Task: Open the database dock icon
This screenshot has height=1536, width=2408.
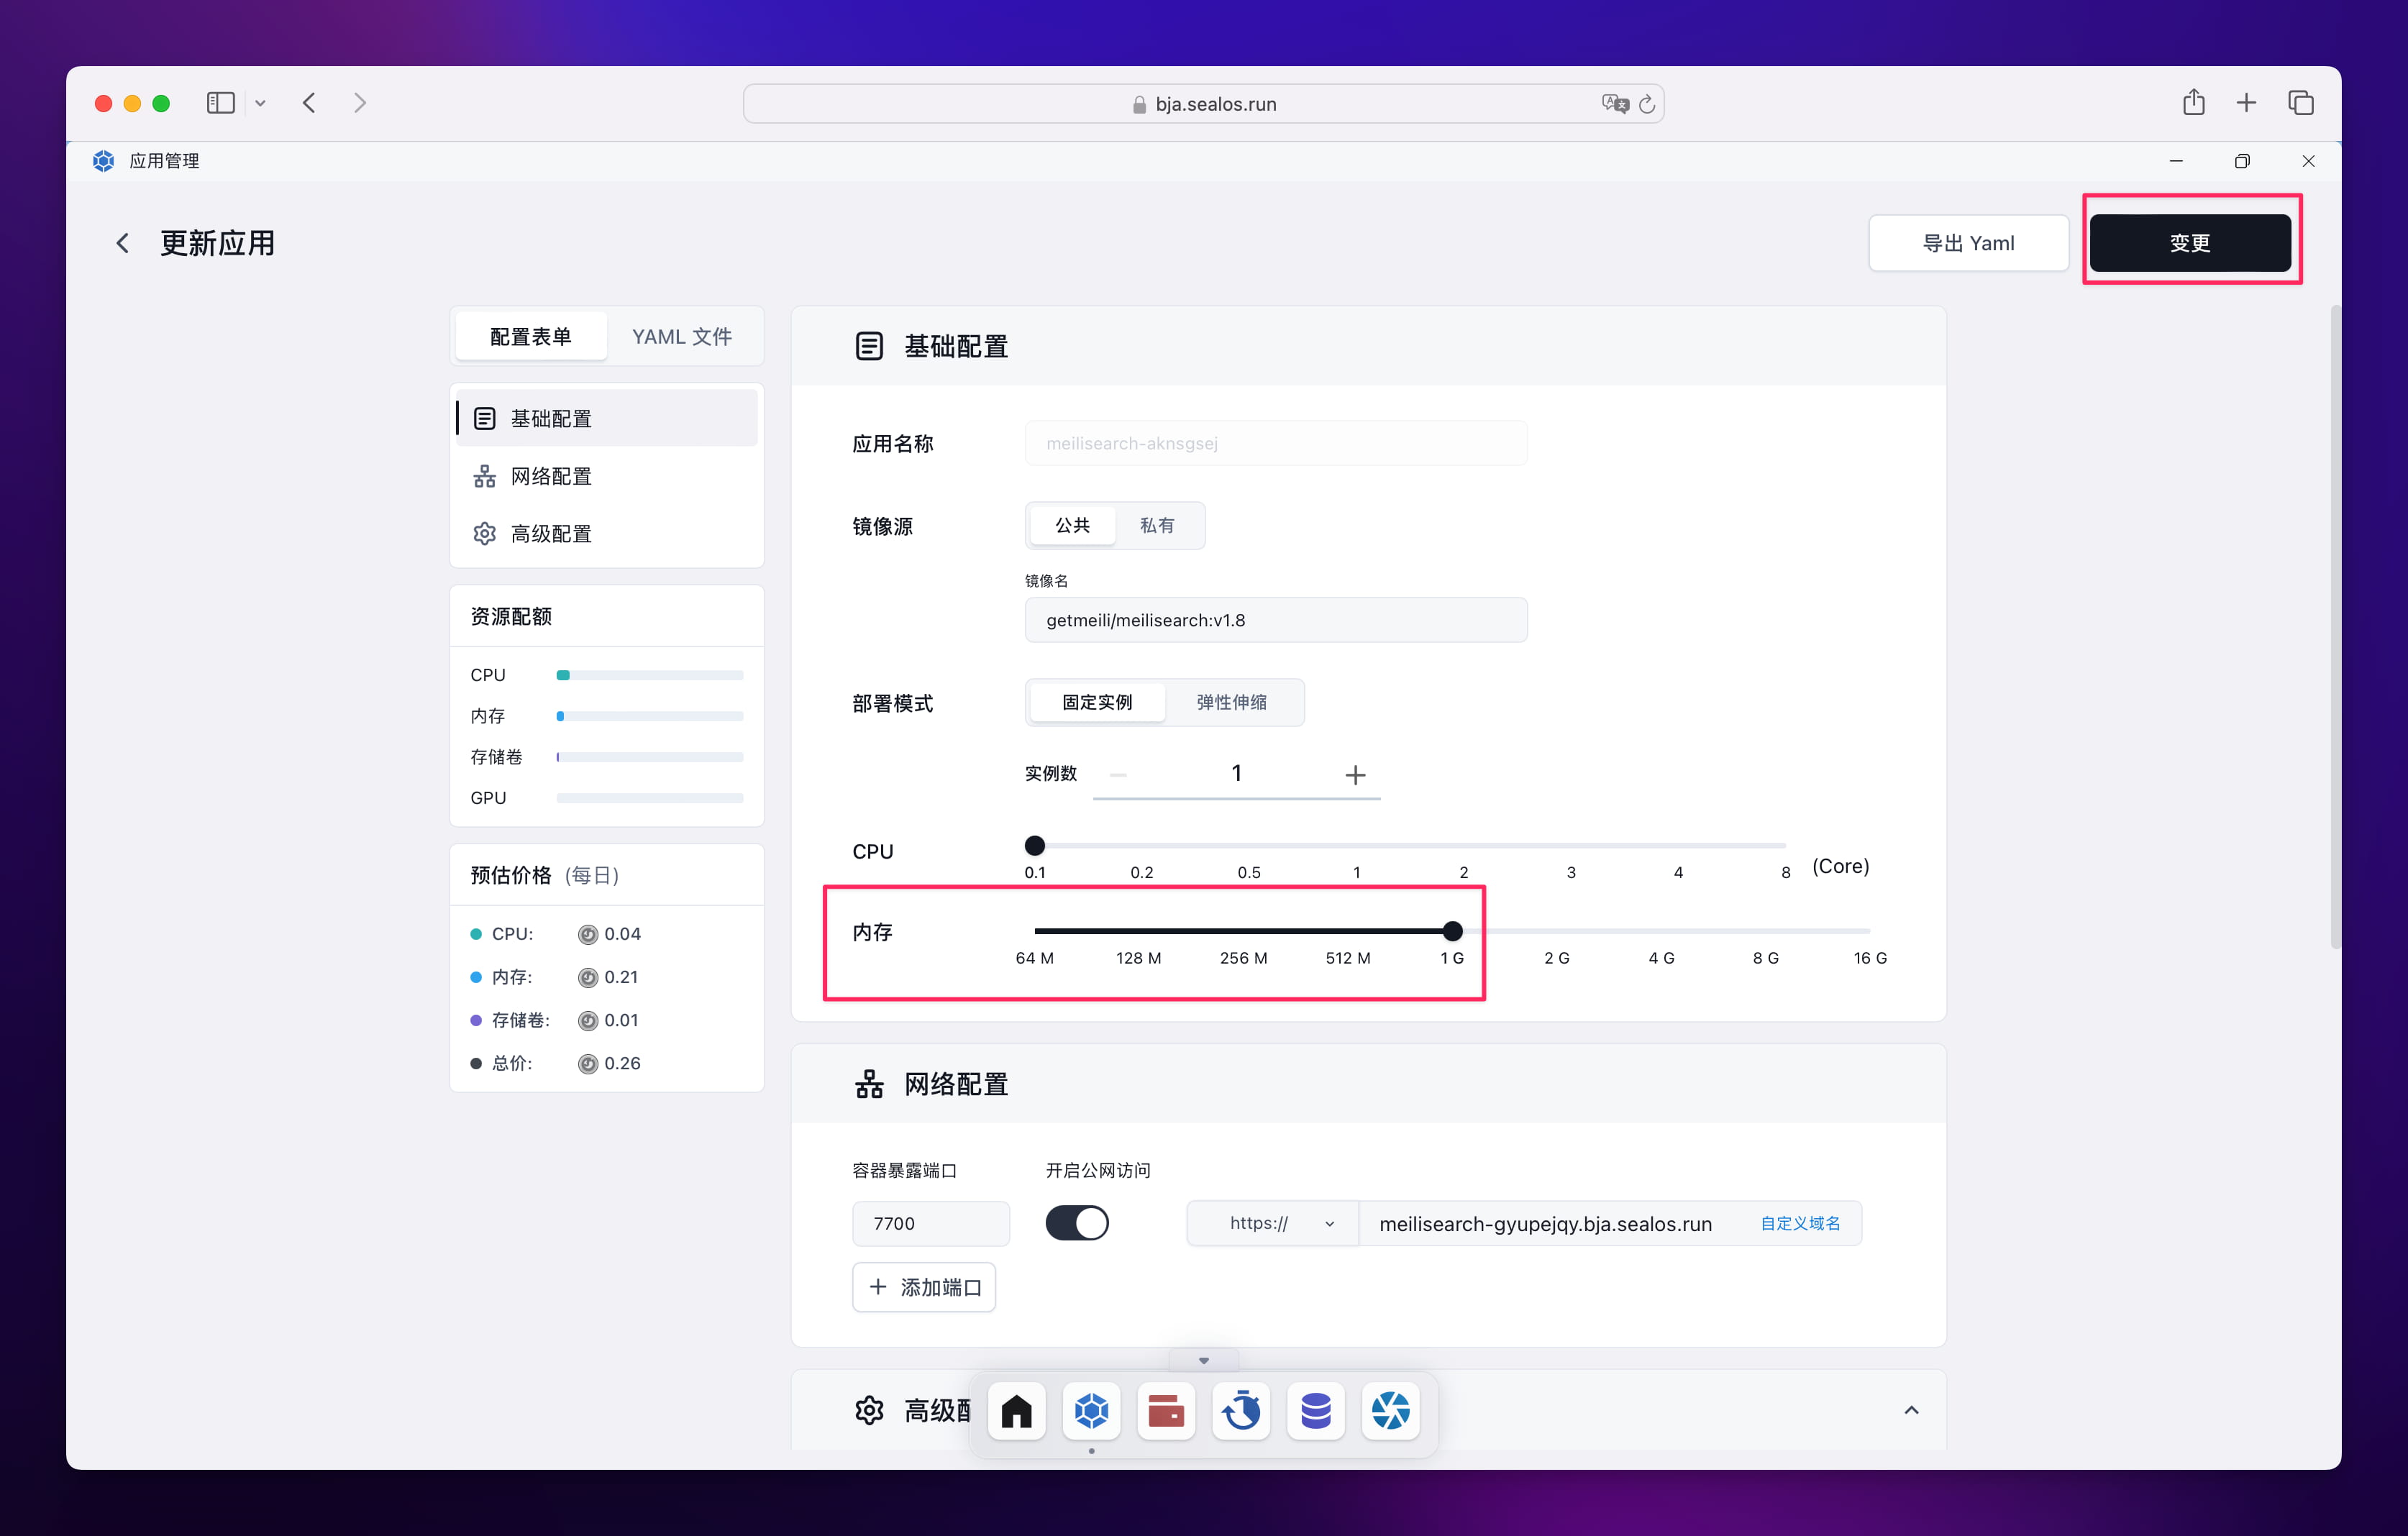Action: coord(1316,1411)
